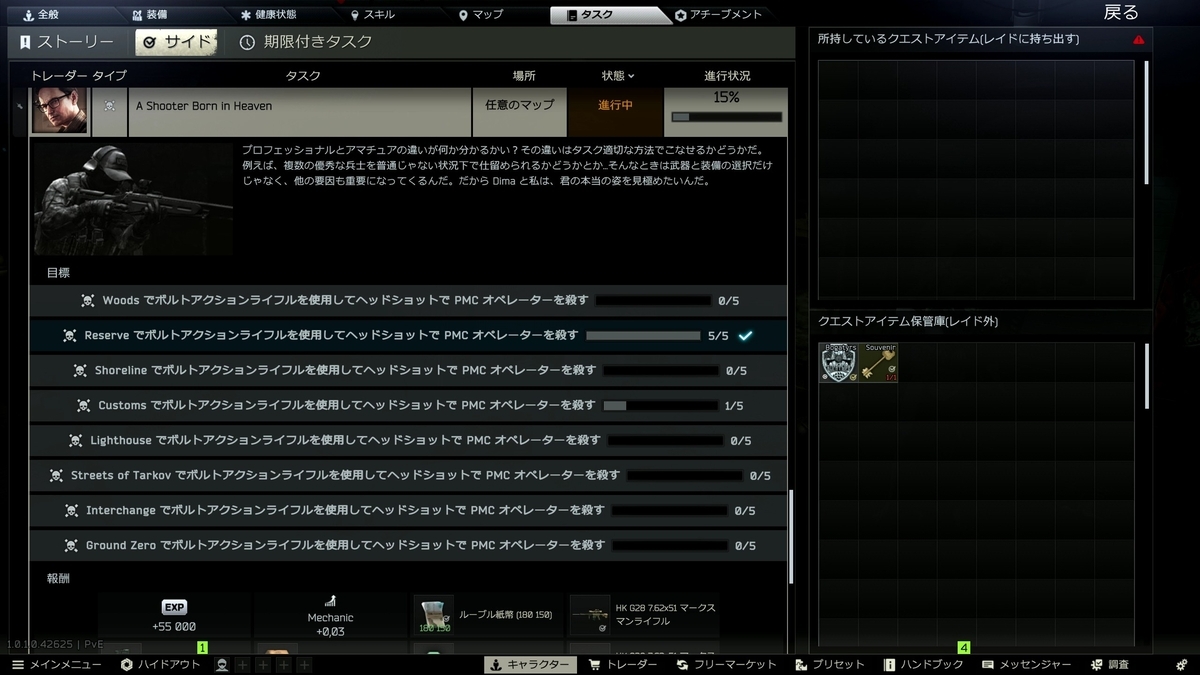Screen dimensions: 1200x675
Task: Open the 調査 (Survey) button
Action: [x=1110, y=665]
